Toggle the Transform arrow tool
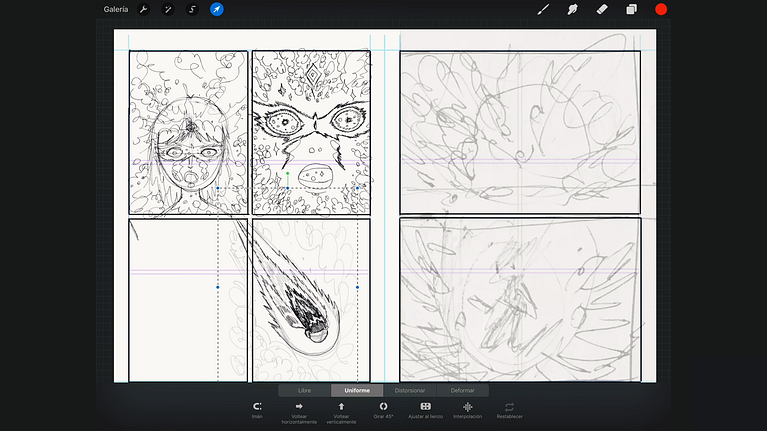 pos(217,10)
